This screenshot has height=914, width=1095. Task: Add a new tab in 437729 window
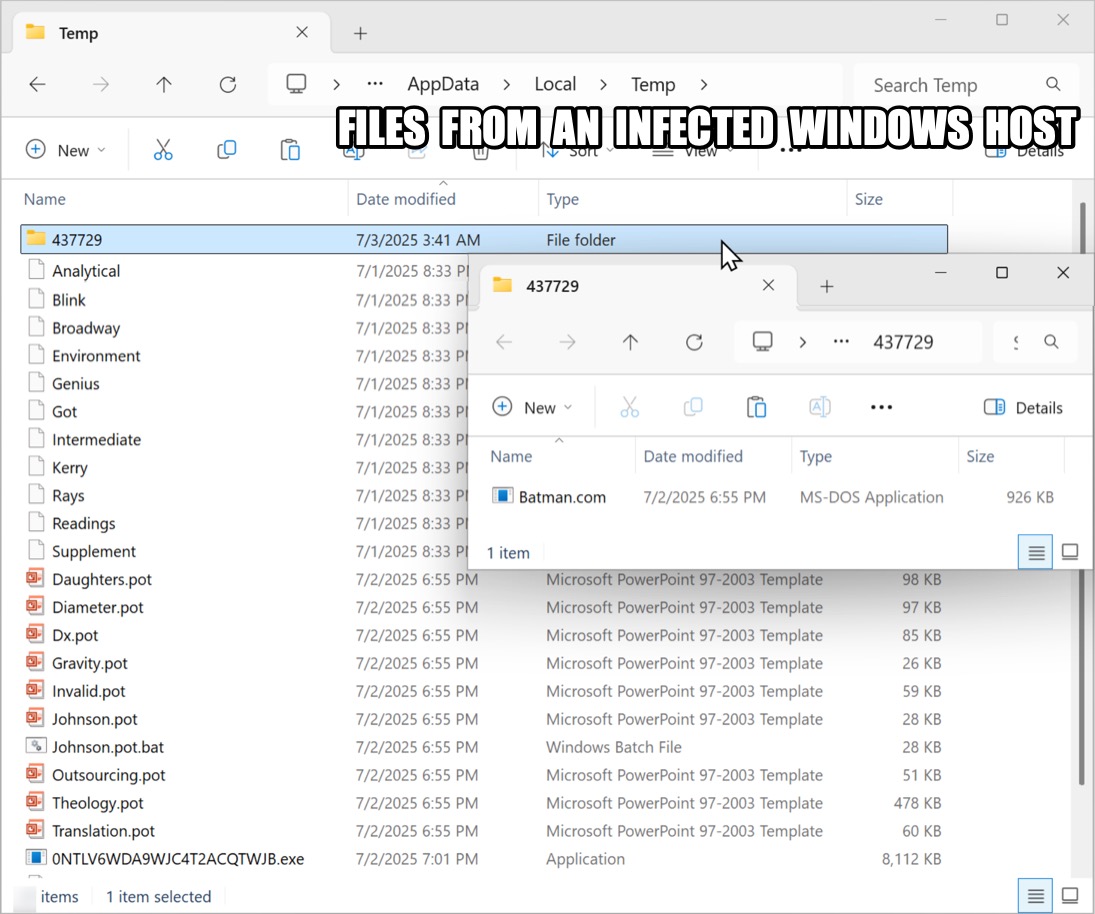pyautogui.click(x=827, y=286)
